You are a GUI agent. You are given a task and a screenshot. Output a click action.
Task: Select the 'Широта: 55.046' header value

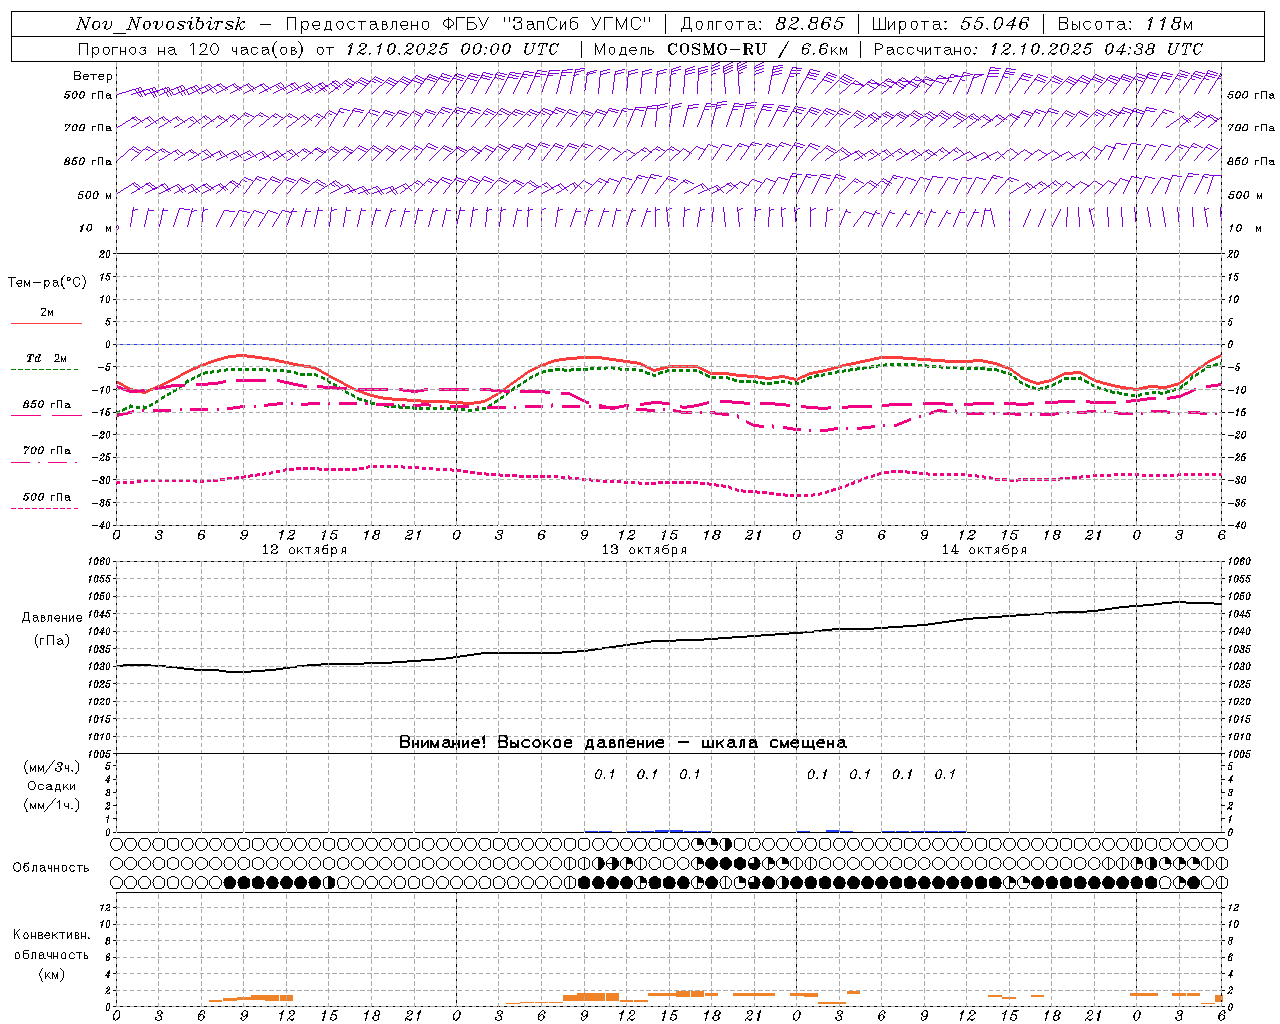(950, 25)
